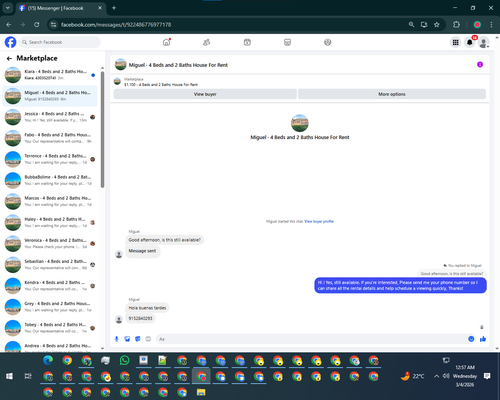Click the Facebook logo
Image resolution: width=500 pixels, height=400 pixels.
[10, 42]
